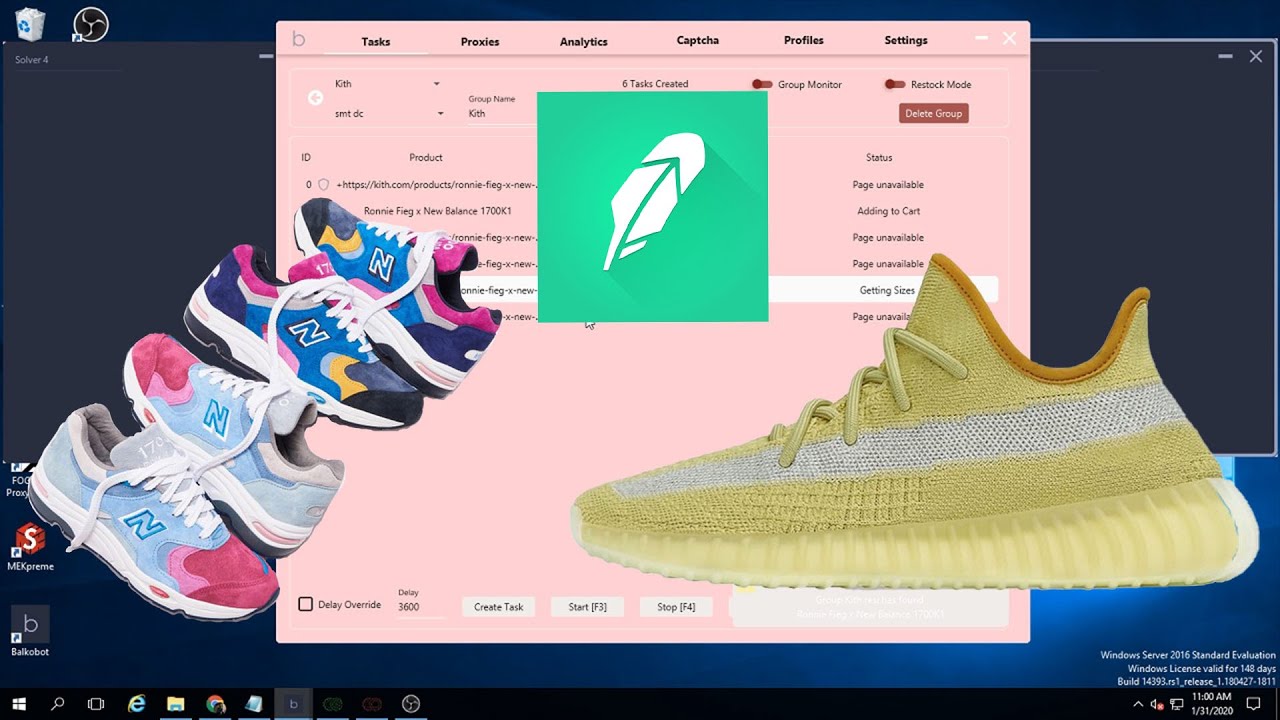
Task: Click the 6 Tasks Created label
Action: (x=655, y=84)
